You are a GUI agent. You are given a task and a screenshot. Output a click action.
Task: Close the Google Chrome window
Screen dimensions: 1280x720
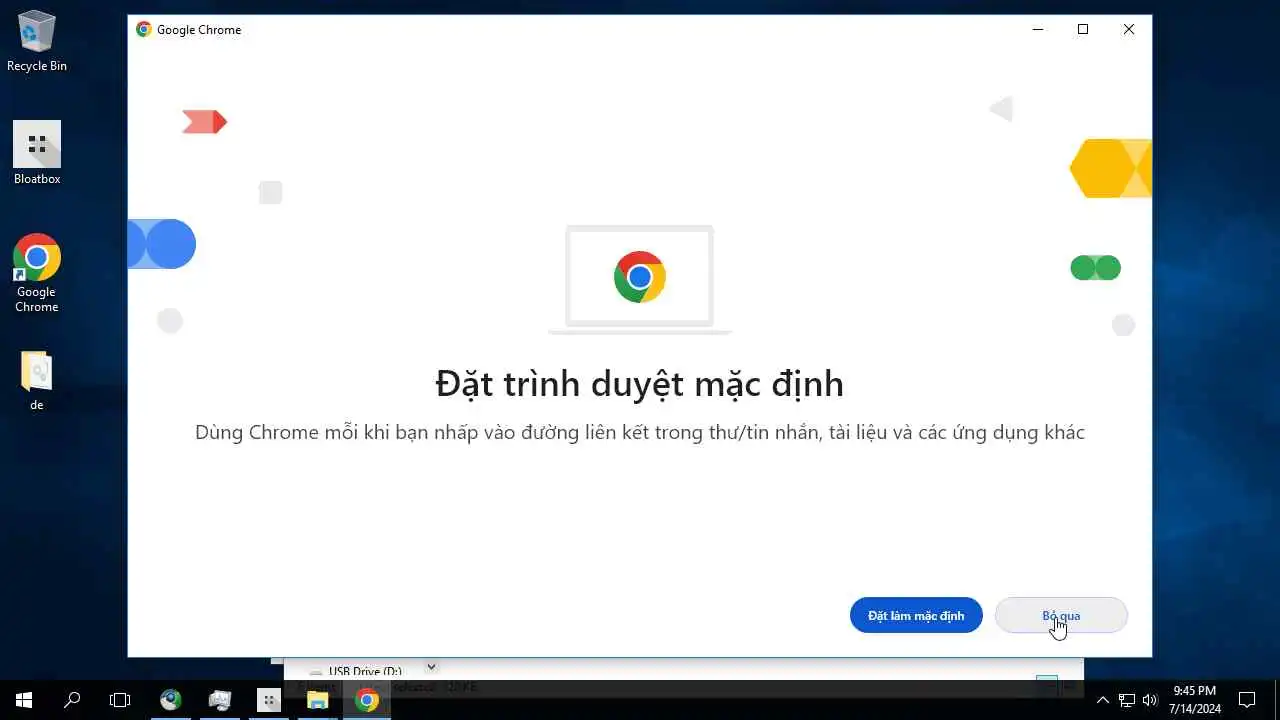(1129, 30)
